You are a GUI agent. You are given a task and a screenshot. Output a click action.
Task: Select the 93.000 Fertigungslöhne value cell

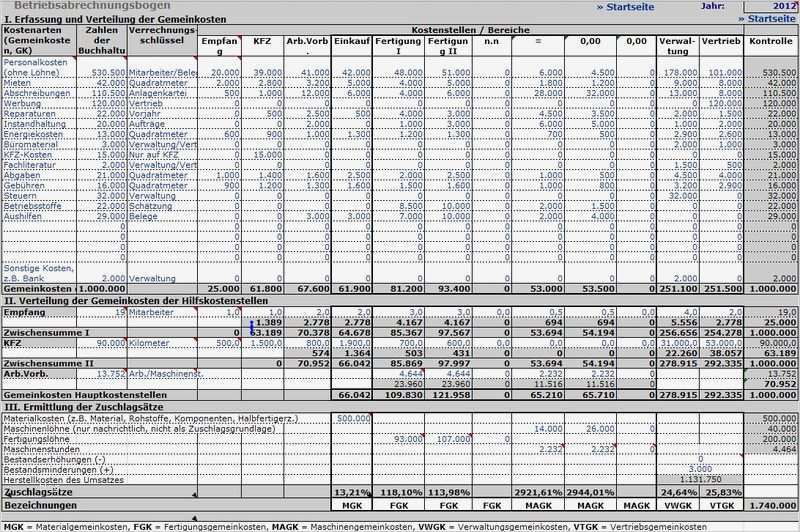click(x=398, y=439)
